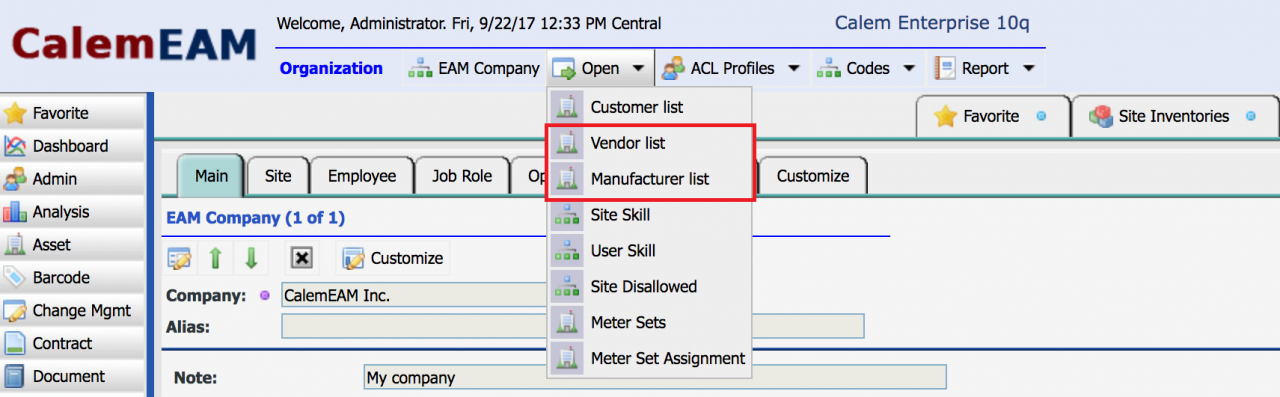Click the Dashboard chart icon in sidebar
Screen dimensions: 1280x397
click(15, 146)
